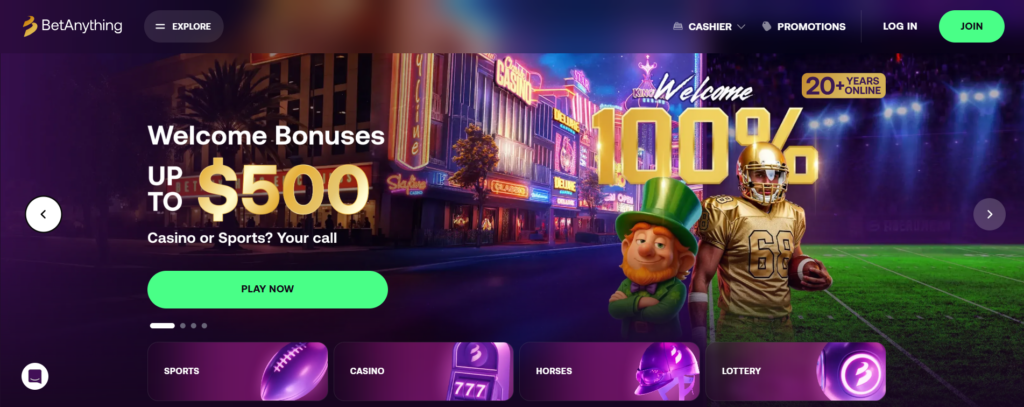Open the Lottery category tile
This screenshot has width=1024, height=407.
[795, 371]
